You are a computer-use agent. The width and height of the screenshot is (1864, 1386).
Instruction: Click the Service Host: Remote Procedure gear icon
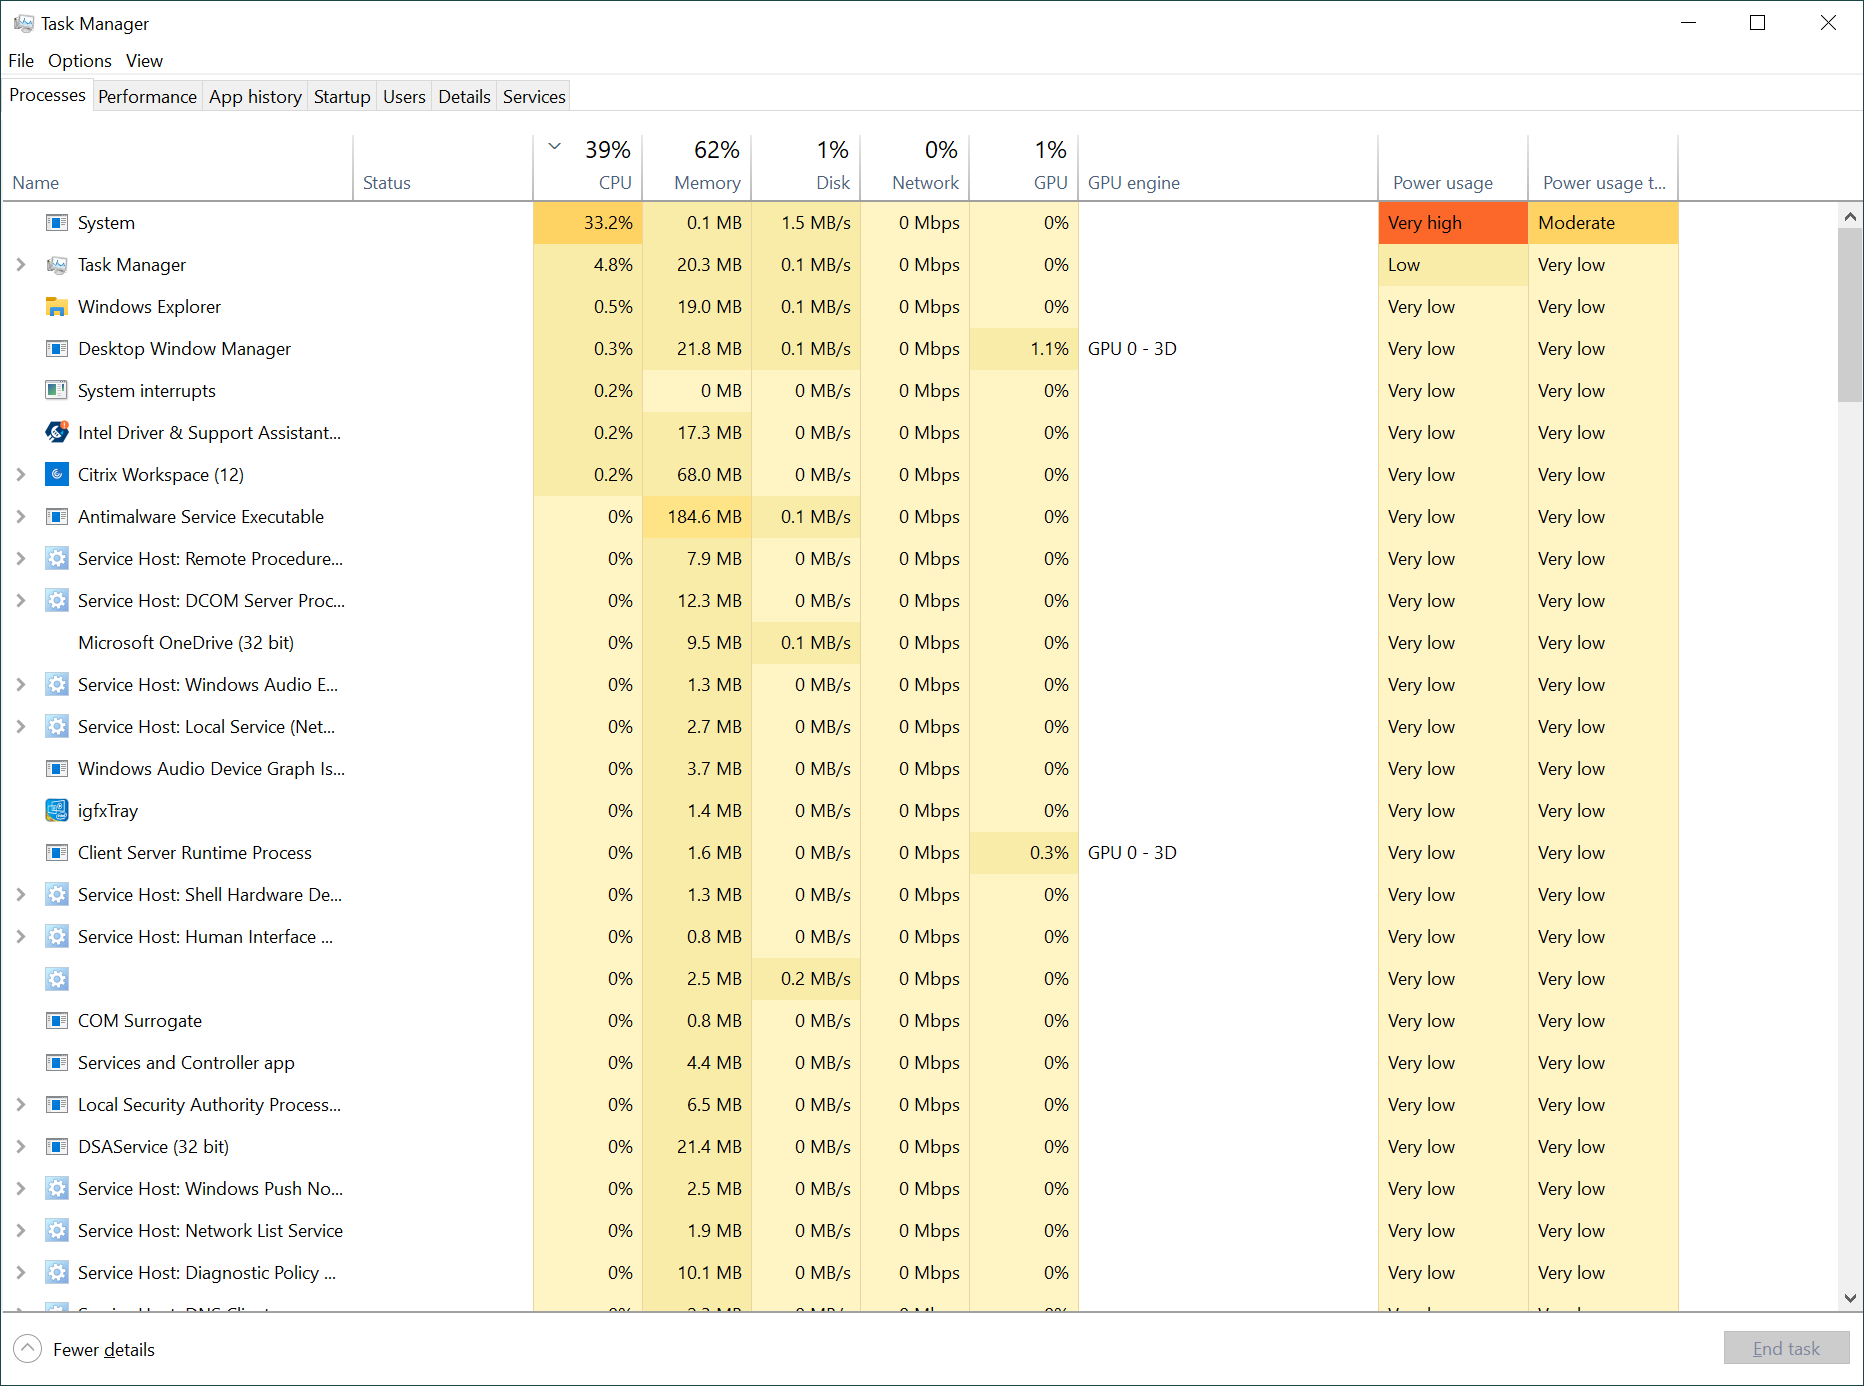57,559
